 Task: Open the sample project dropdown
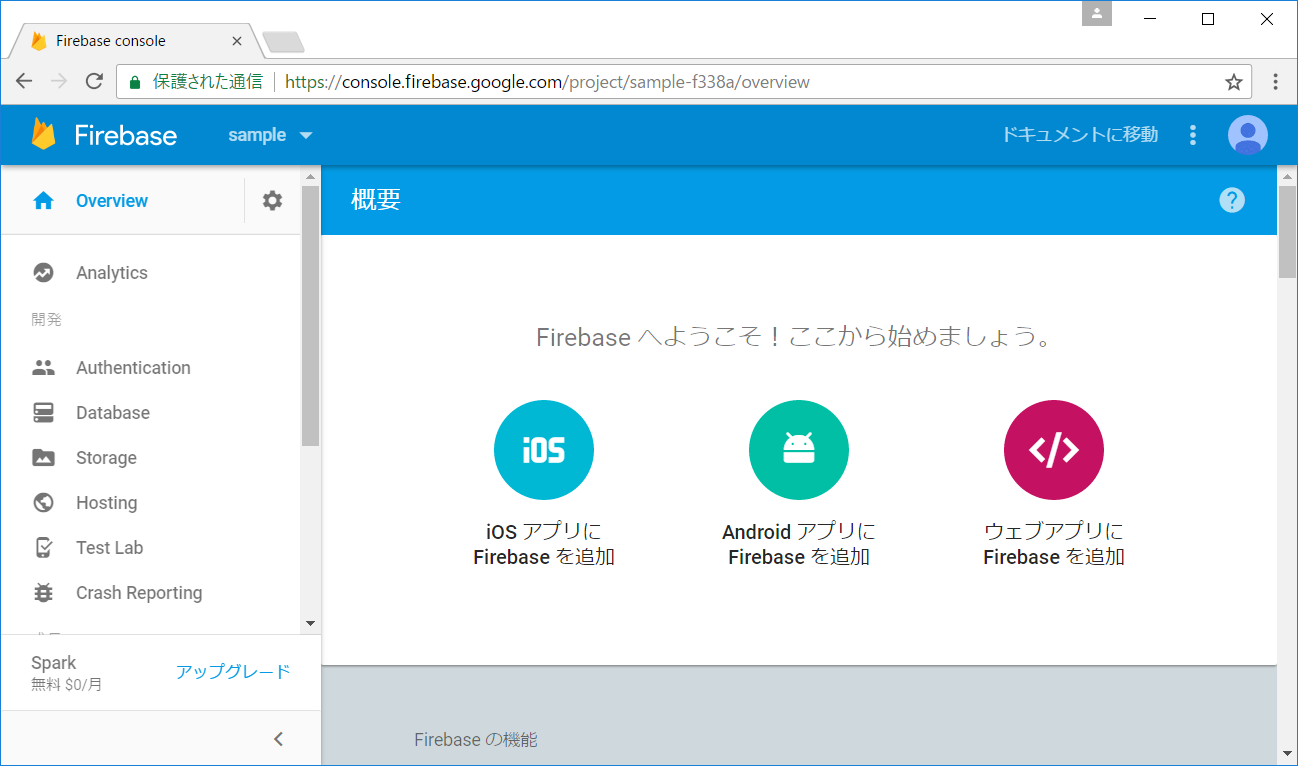click(270, 135)
